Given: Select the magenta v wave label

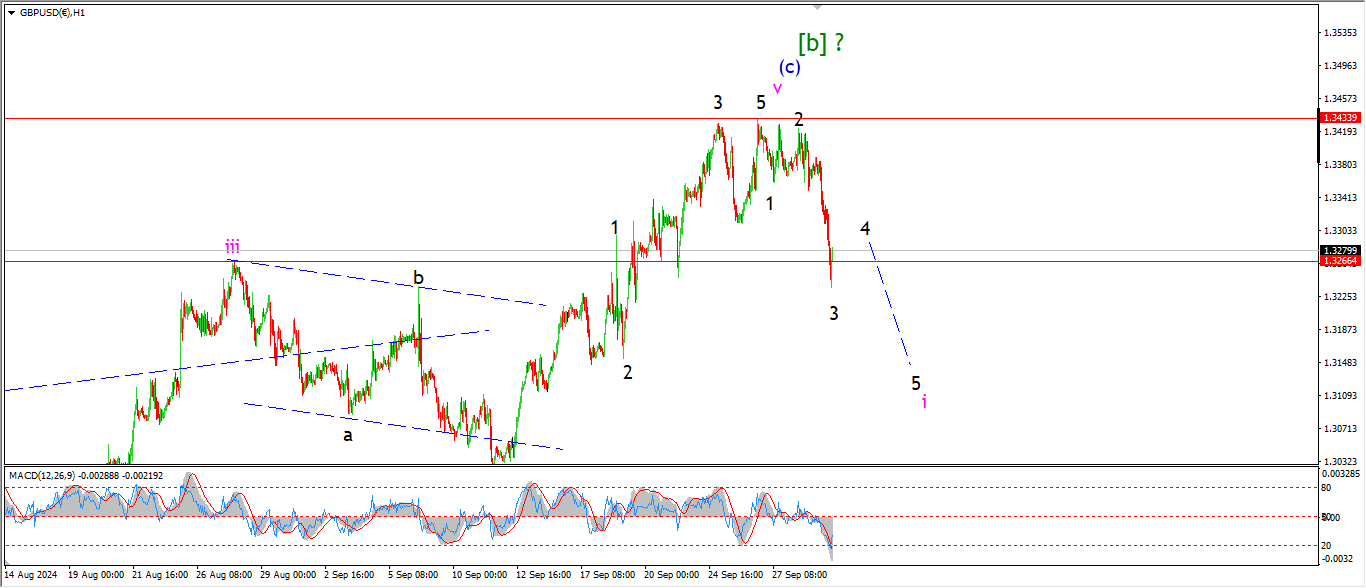Looking at the screenshot, I should pyautogui.click(x=777, y=89).
